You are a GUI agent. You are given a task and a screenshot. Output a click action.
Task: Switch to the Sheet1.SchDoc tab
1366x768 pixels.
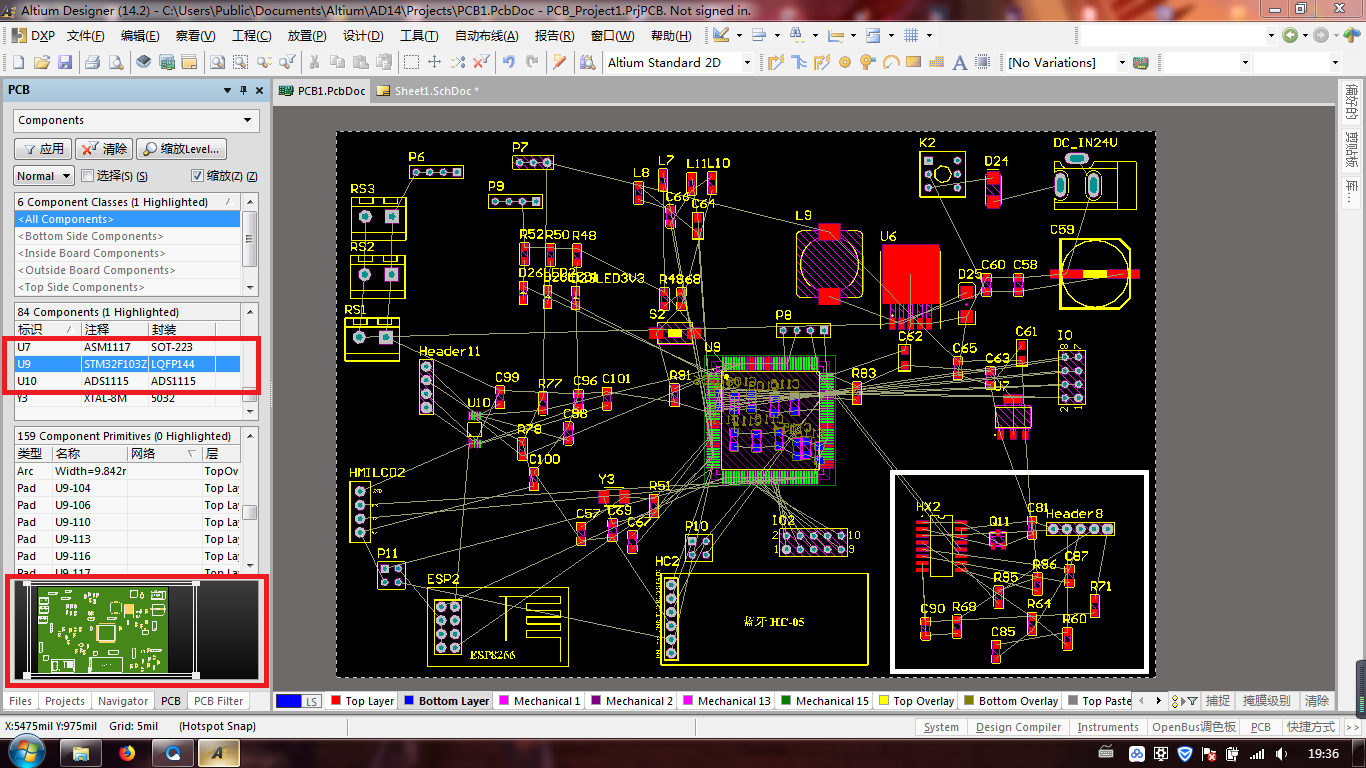[429, 91]
